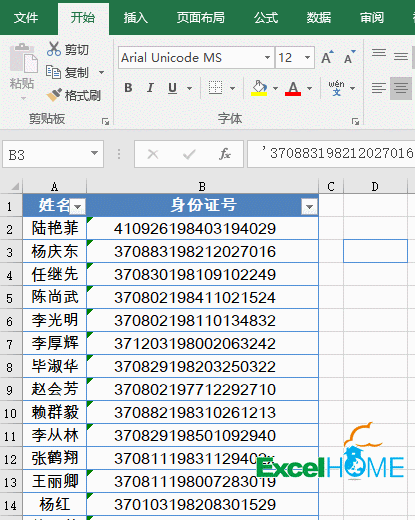This screenshot has height=520, width=415.
Task: Open Clipboard (剪贴板) dialog launcher
Action: point(106,122)
